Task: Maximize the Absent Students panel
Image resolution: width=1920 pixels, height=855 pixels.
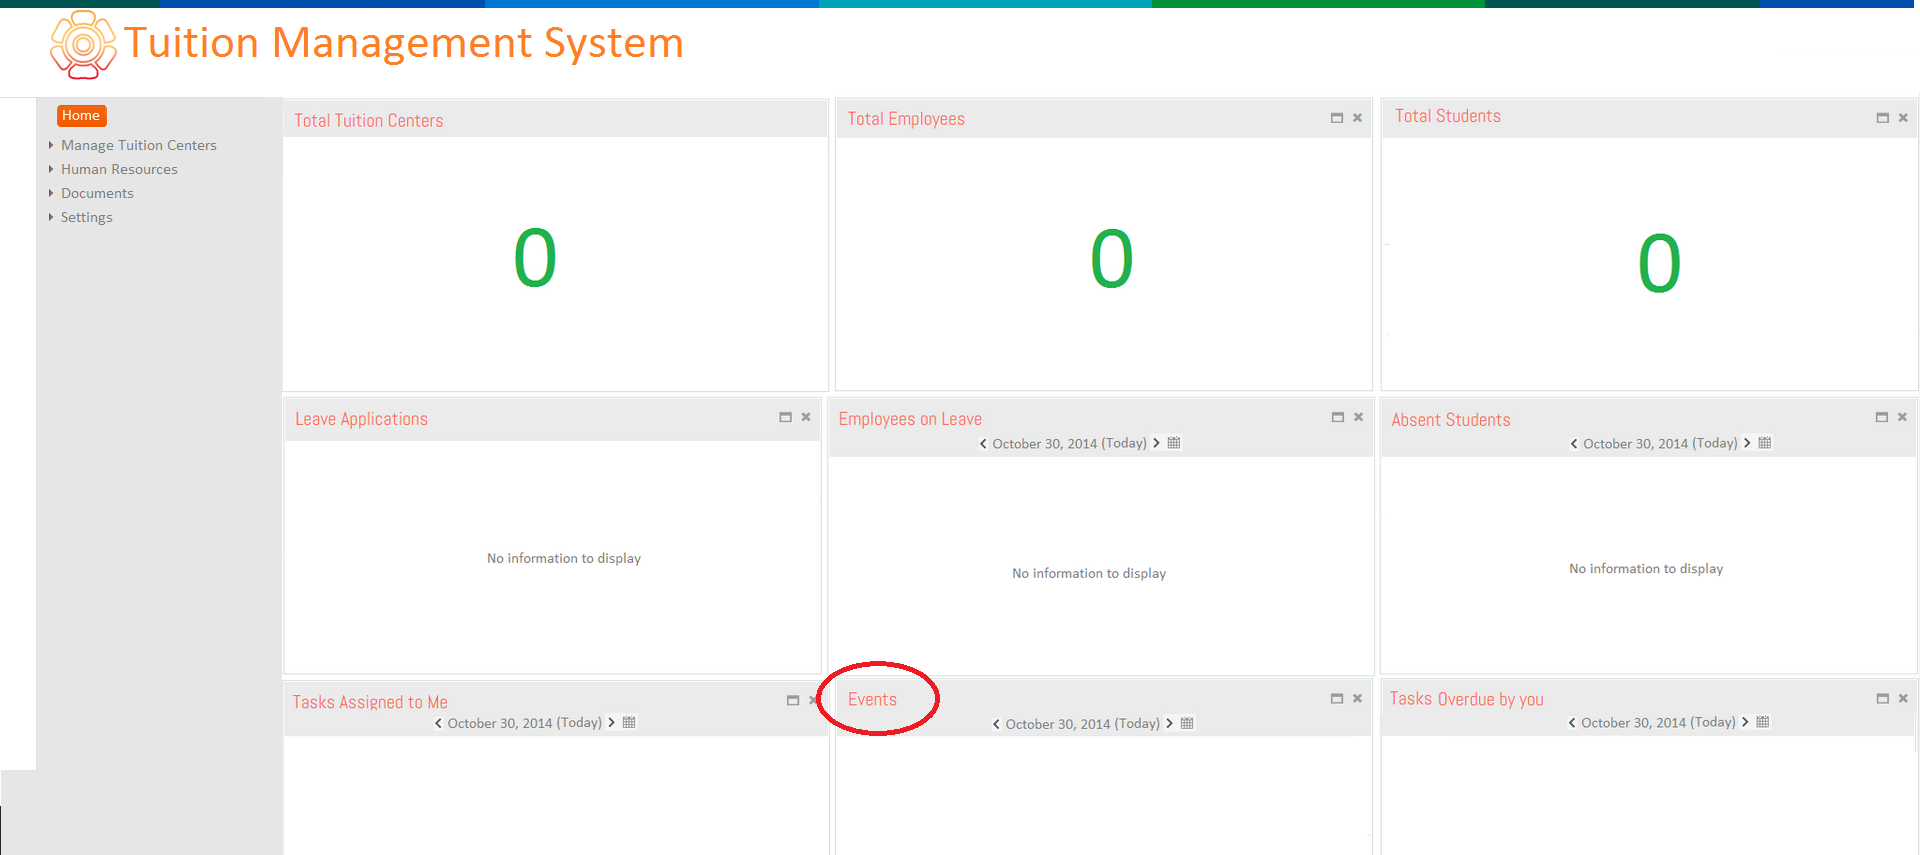Action: [x=1882, y=417]
